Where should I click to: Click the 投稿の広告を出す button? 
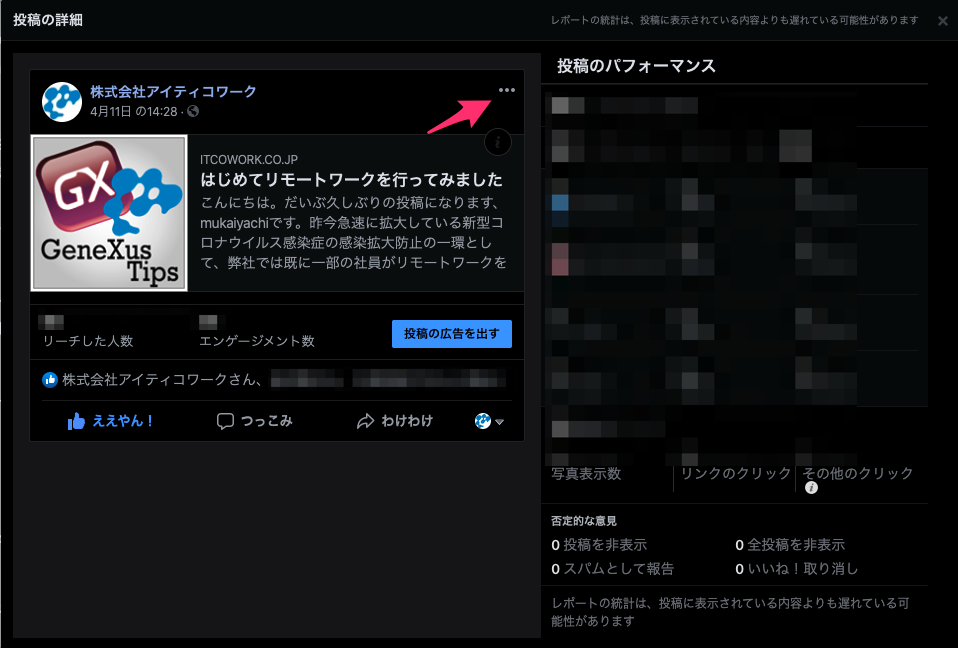click(x=452, y=333)
